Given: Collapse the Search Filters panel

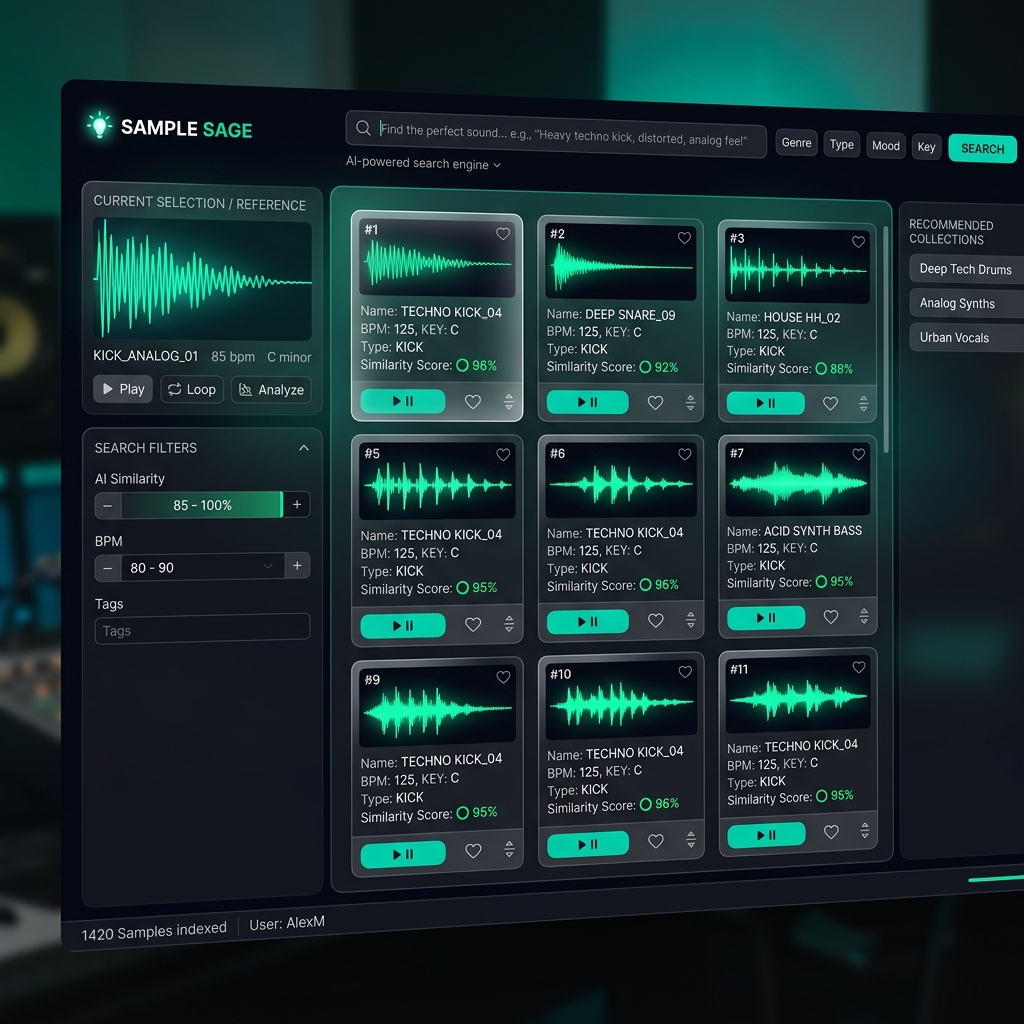Looking at the screenshot, I should tap(304, 448).
